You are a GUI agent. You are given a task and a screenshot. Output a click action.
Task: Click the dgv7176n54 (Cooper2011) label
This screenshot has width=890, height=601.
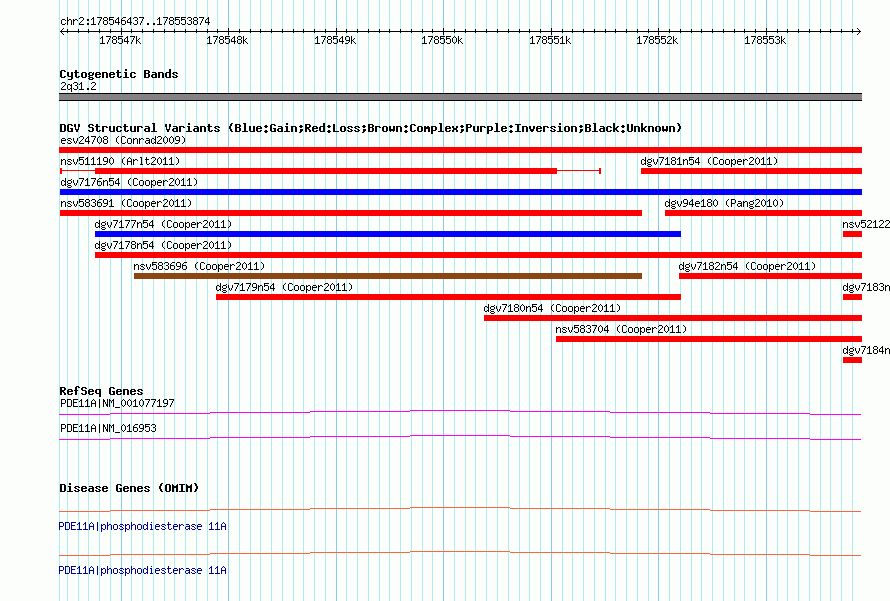[x=129, y=182]
